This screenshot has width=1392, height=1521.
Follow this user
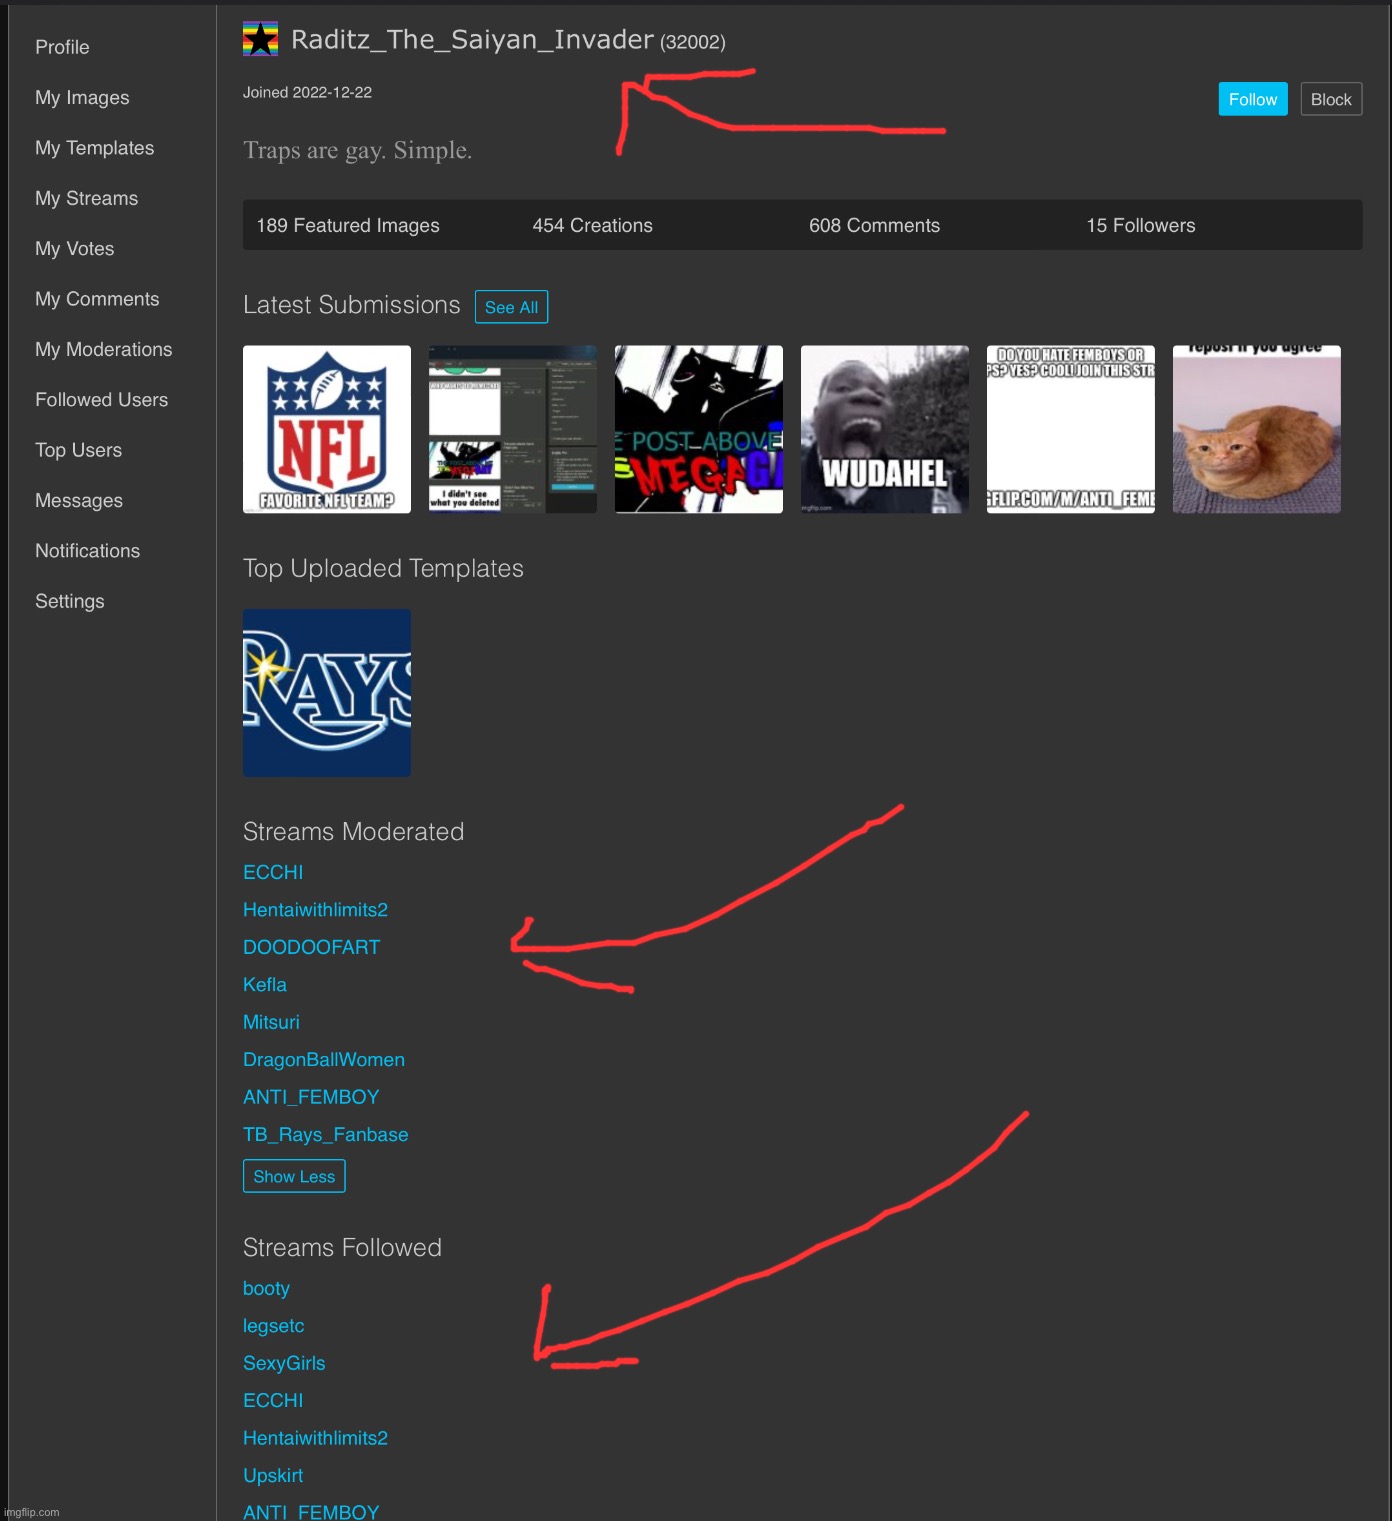(x=1252, y=99)
